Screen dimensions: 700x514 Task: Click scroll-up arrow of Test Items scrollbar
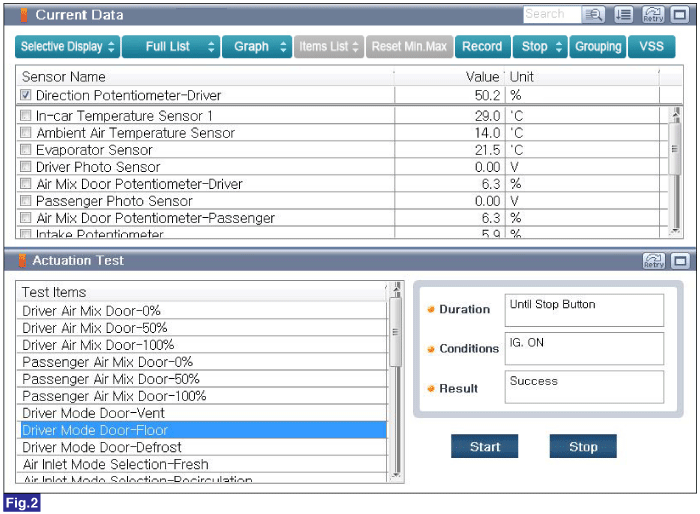[396, 290]
